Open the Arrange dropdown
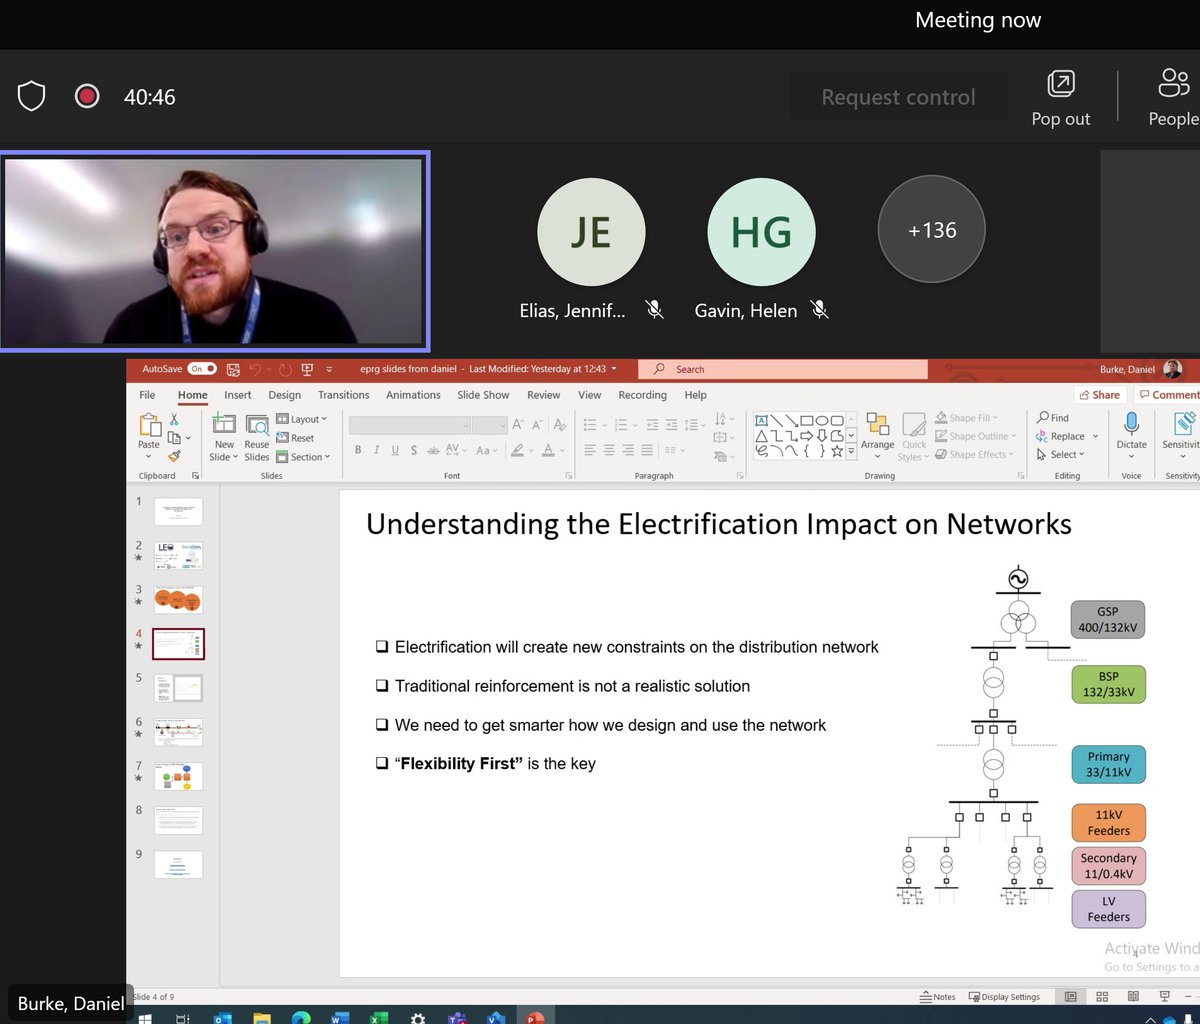Viewport: 1200px width, 1024px height. 877,436
